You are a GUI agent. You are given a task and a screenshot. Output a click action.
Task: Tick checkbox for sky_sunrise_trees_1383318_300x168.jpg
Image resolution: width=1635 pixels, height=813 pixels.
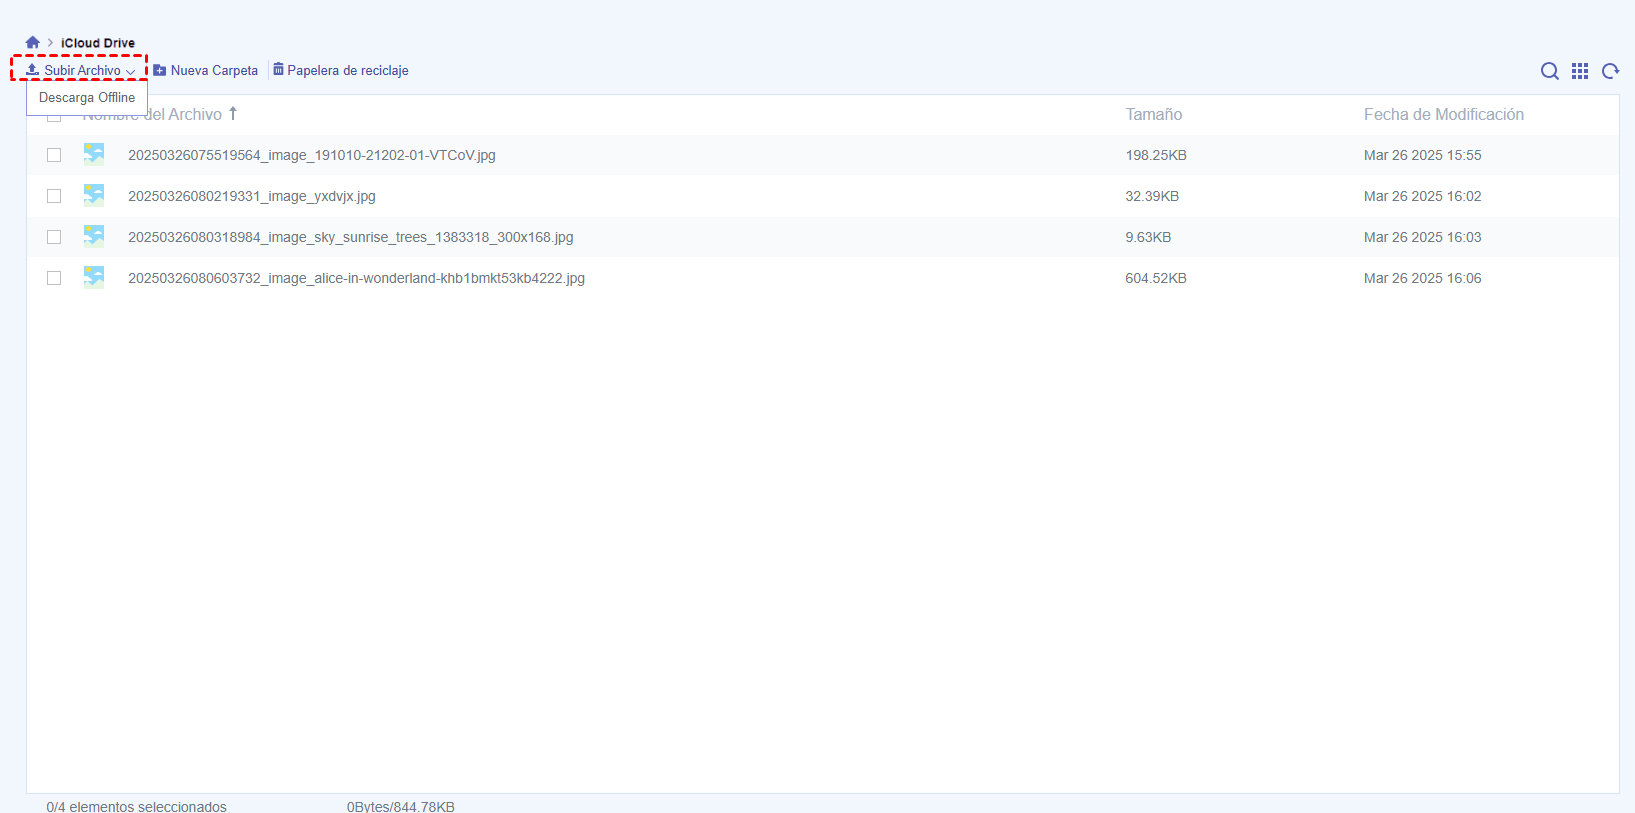click(x=54, y=237)
